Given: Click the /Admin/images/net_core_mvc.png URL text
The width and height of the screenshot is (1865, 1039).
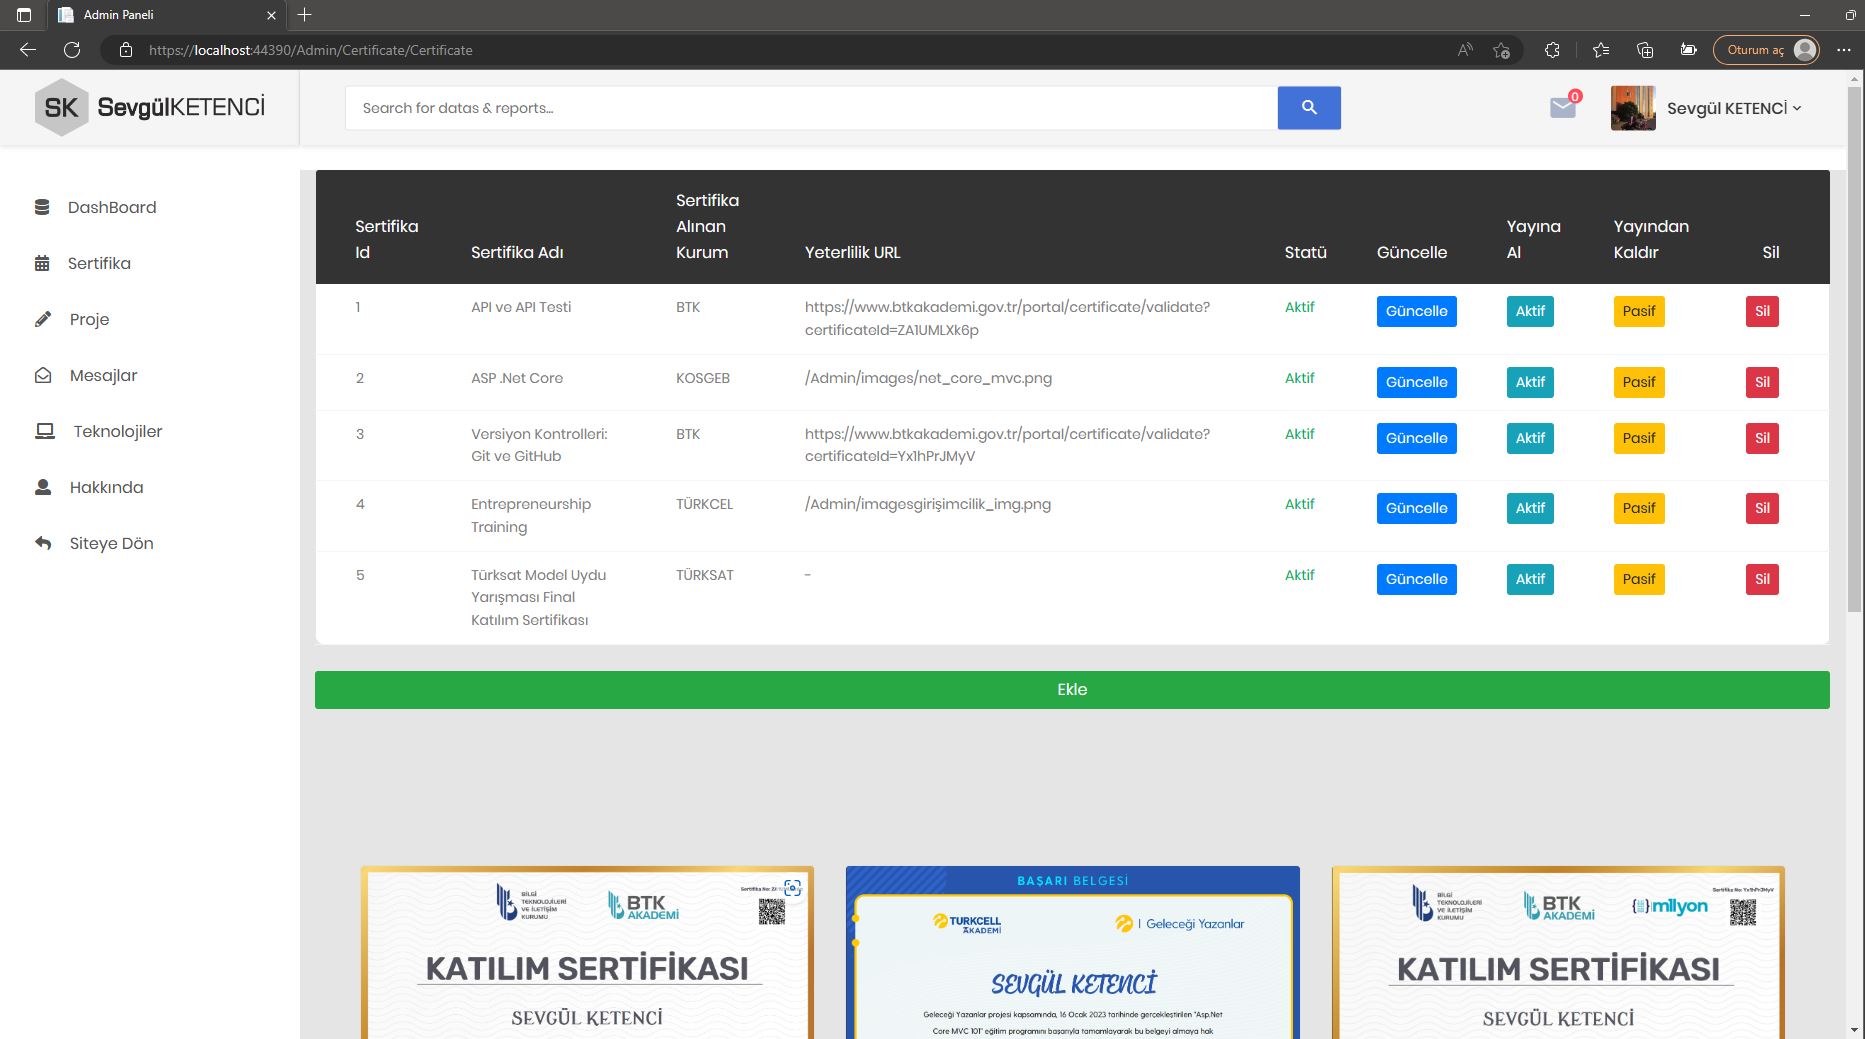Looking at the screenshot, I should (x=928, y=378).
